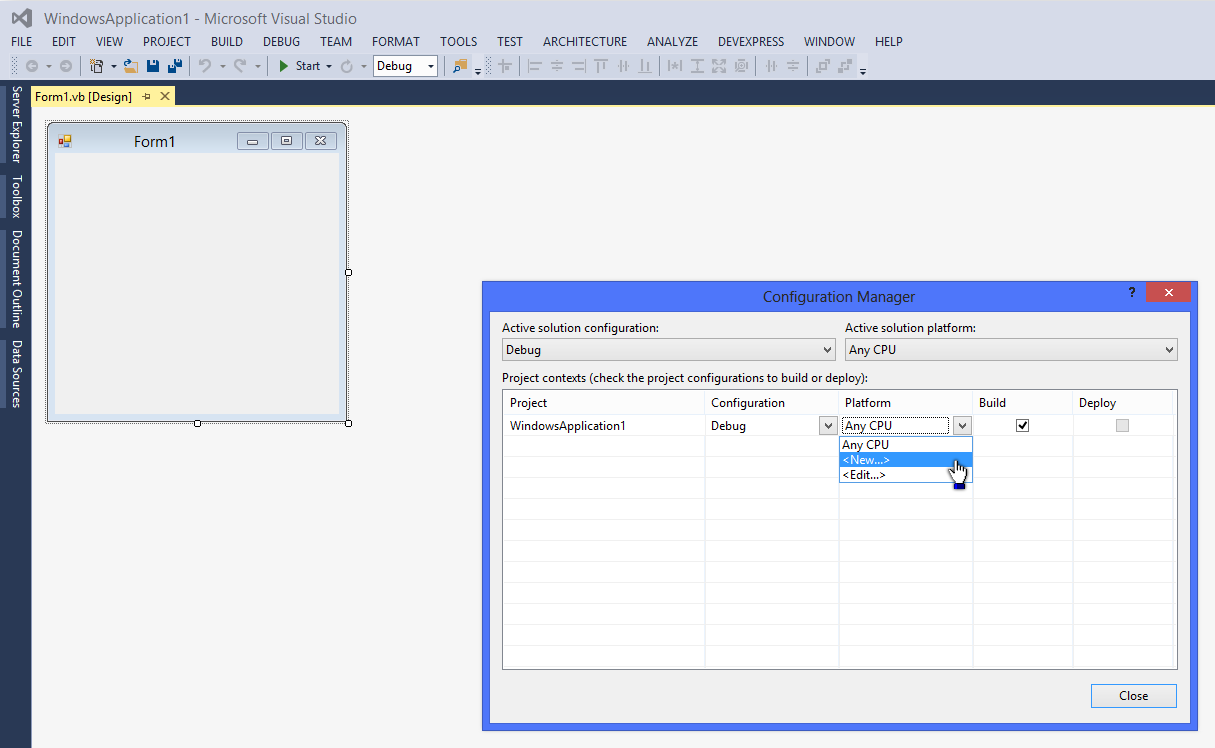
Task: Click the Close button in Configuration Manager
Action: coord(1133,696)
